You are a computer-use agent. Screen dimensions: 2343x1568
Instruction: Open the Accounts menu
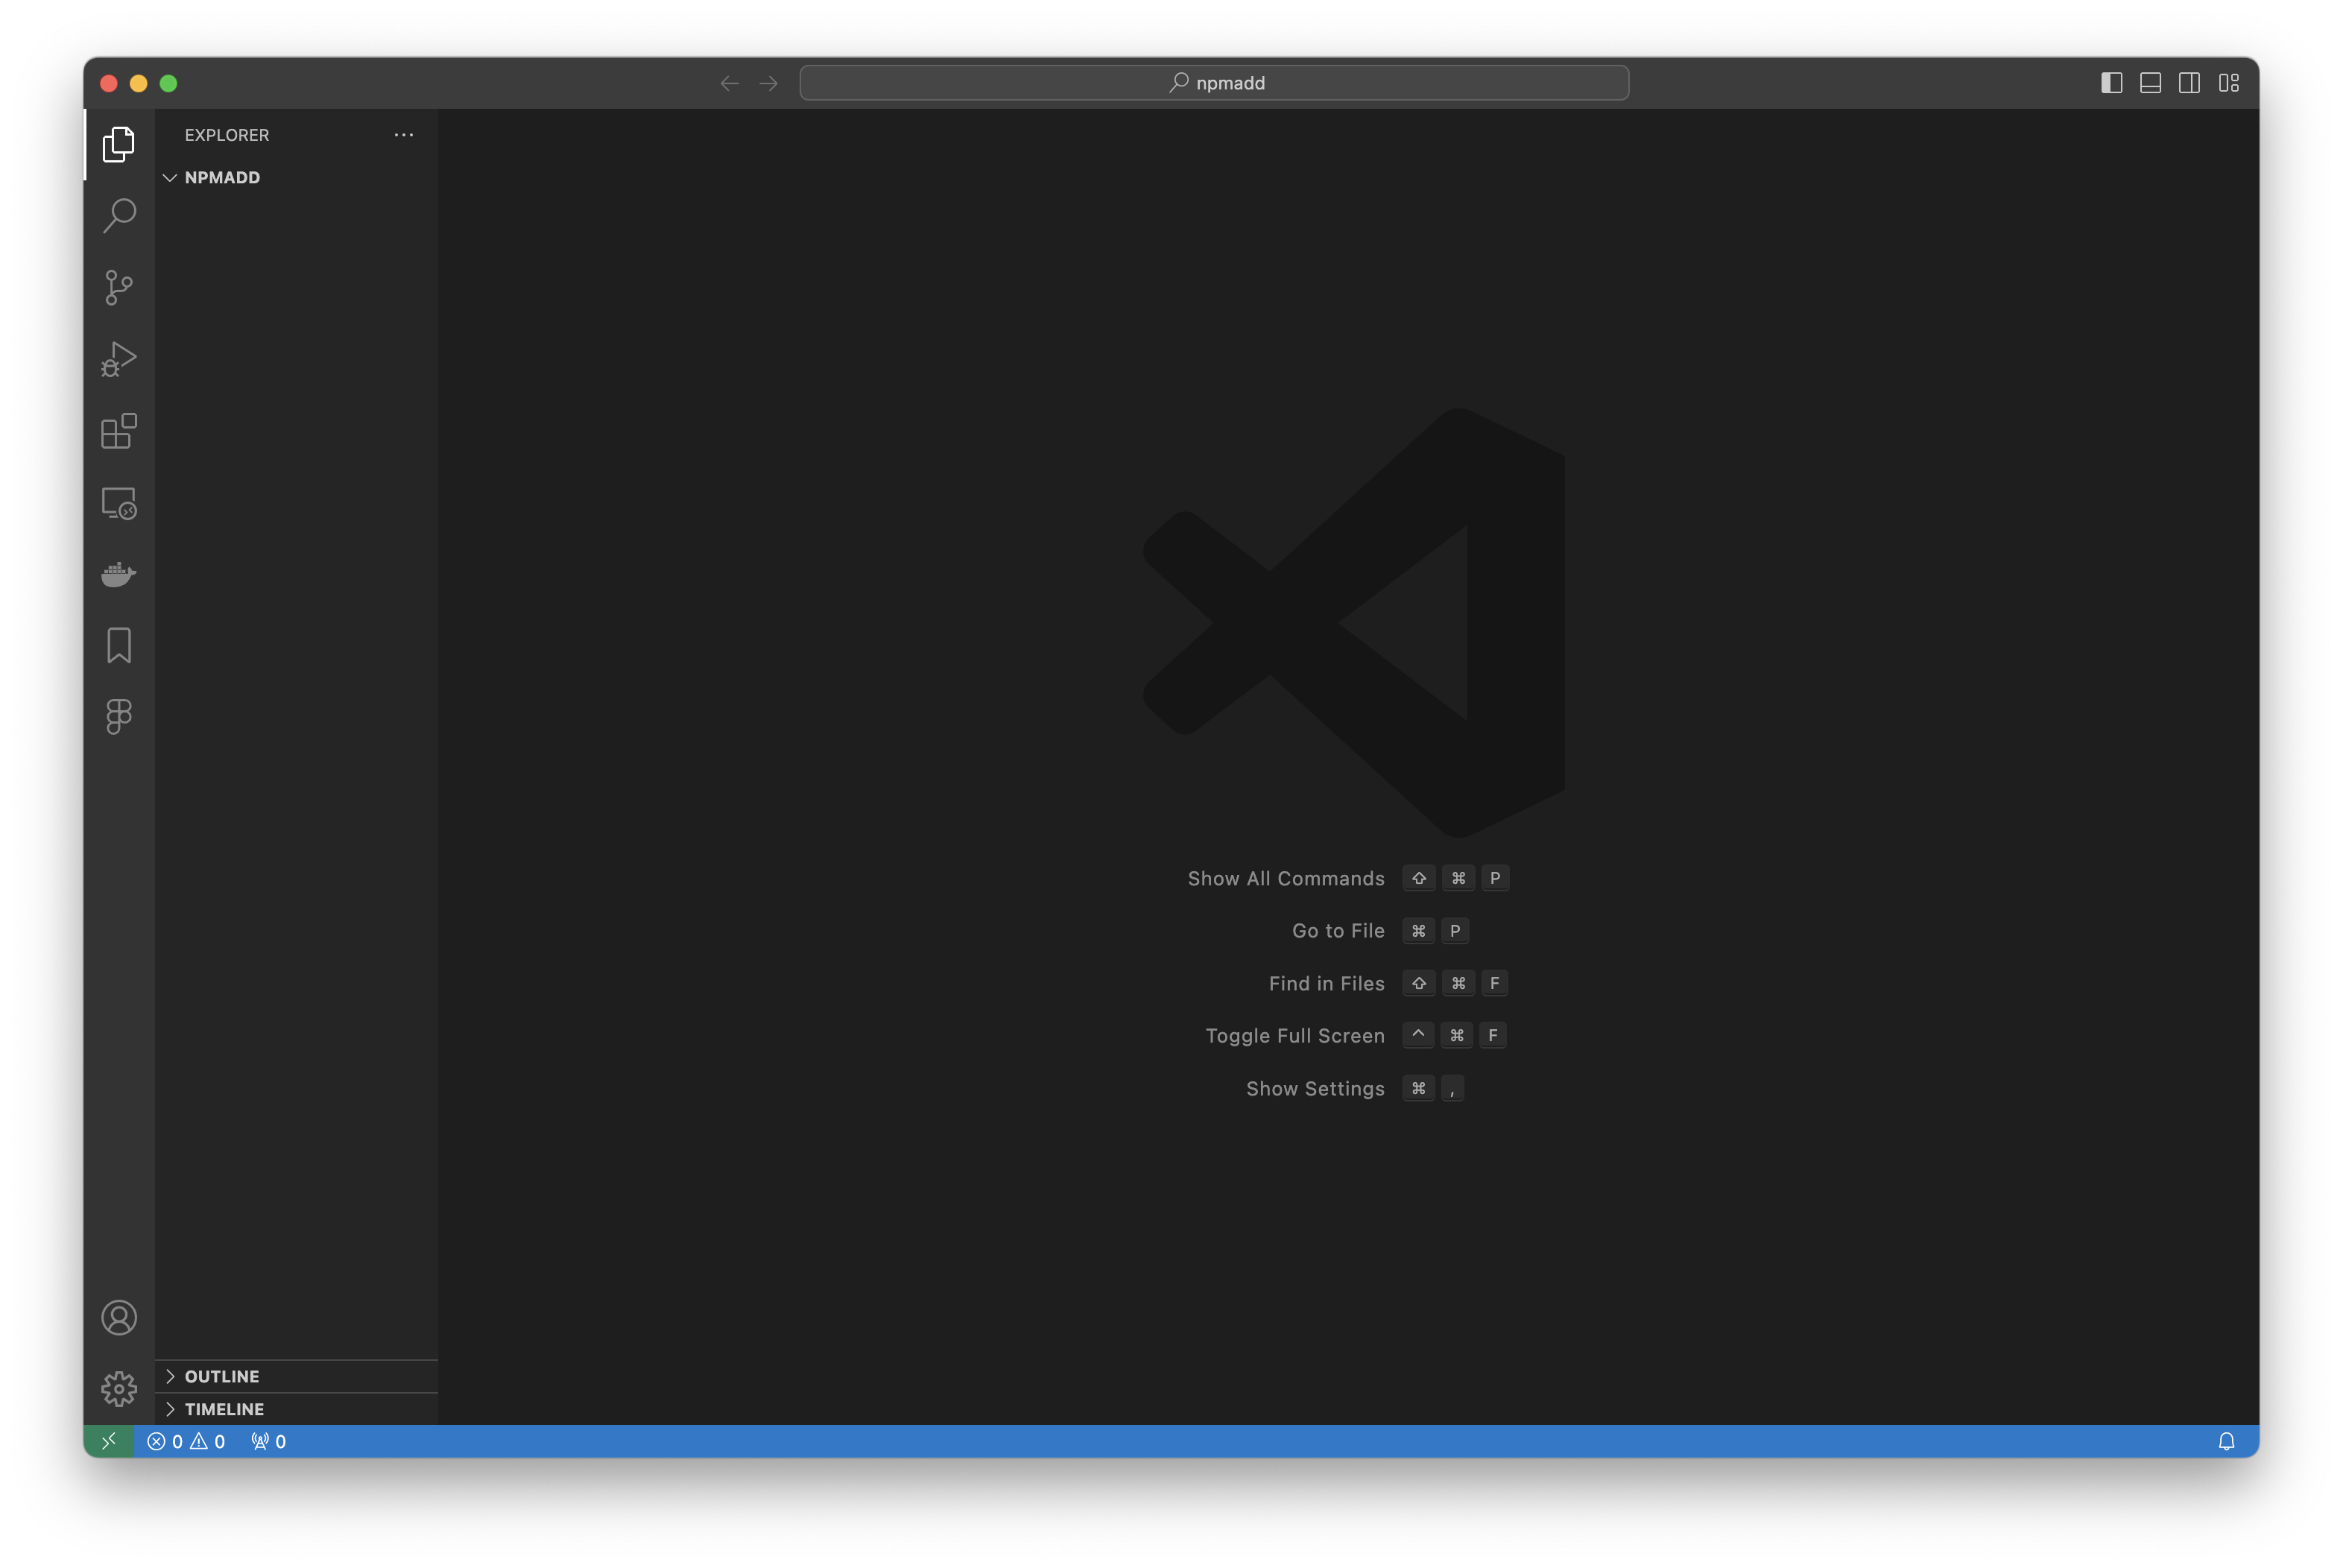119,1318
